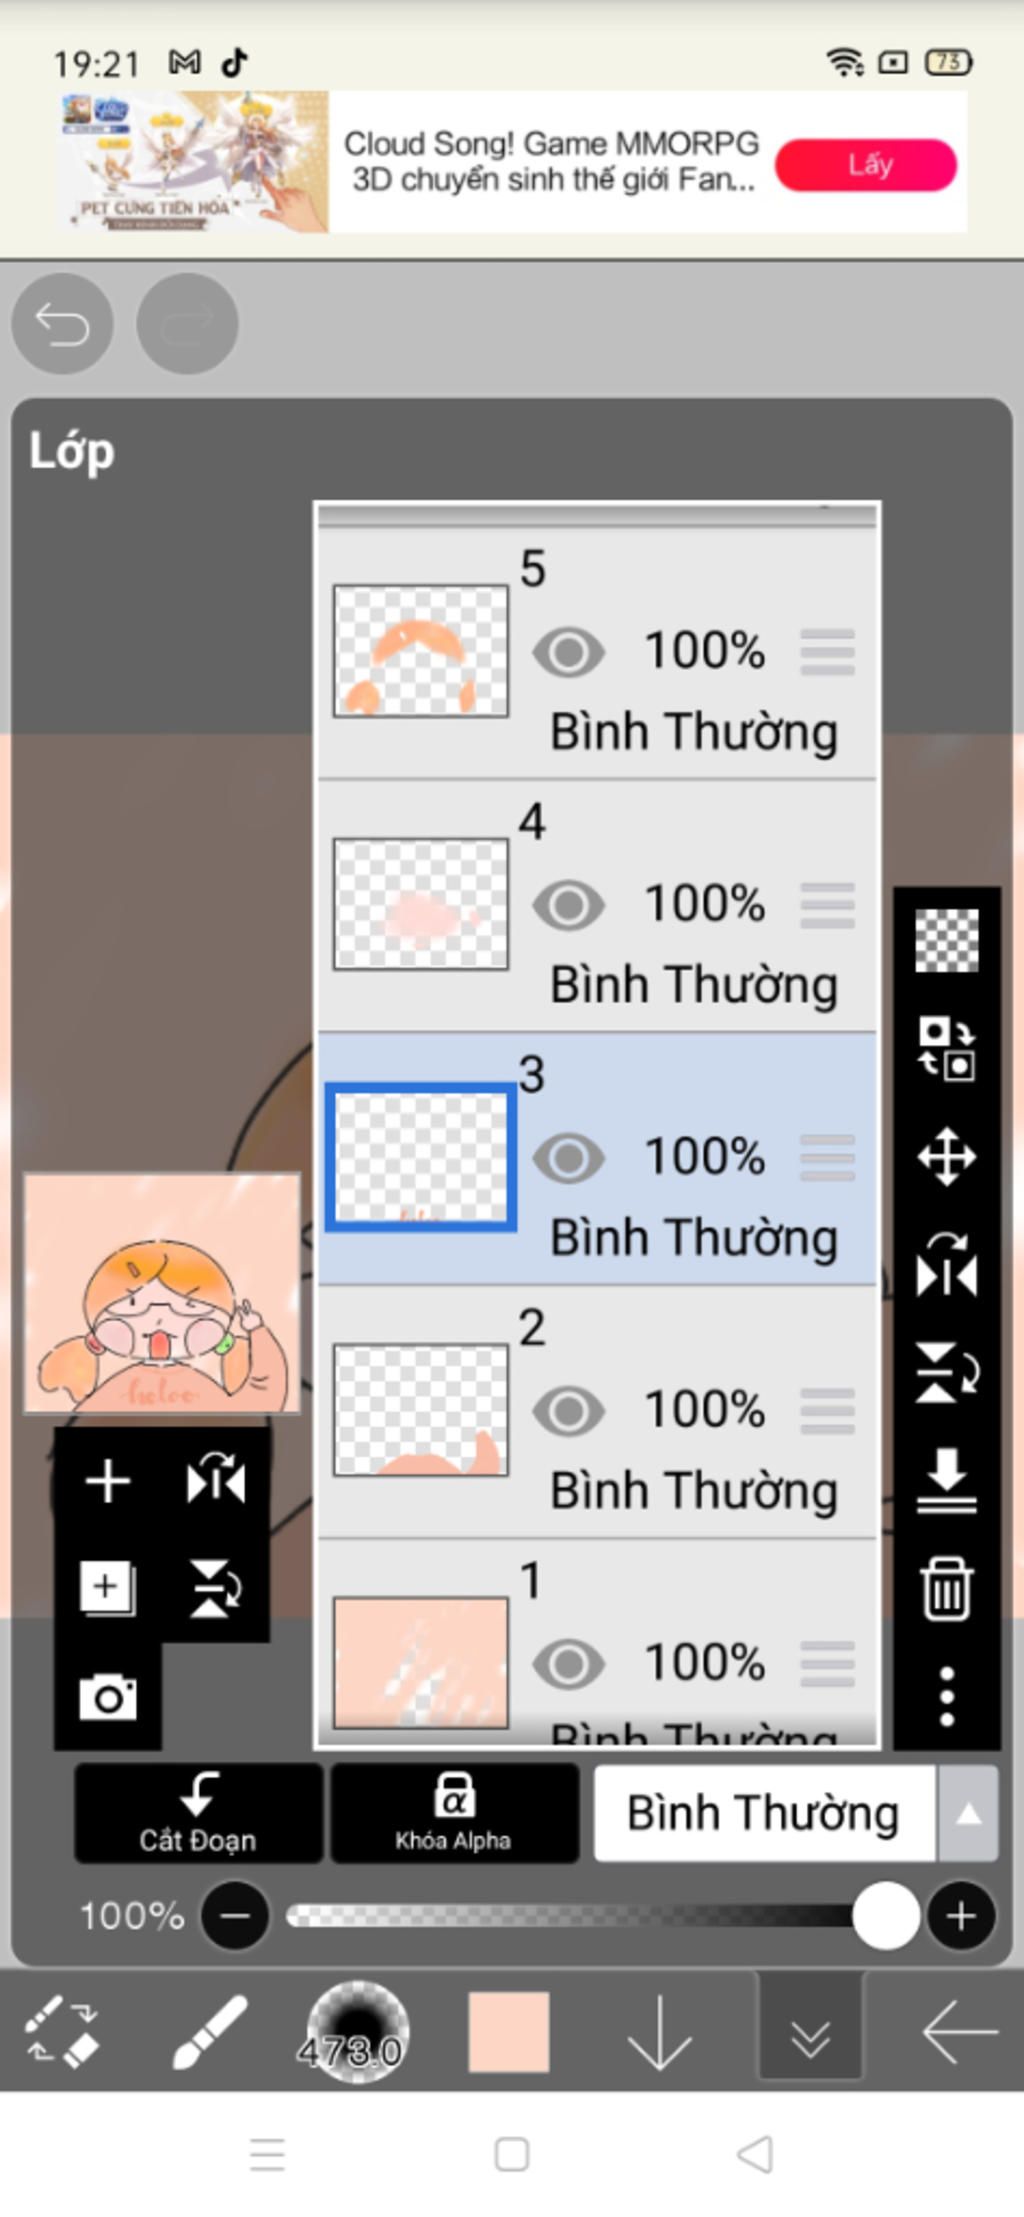Screen dimensions: 1024x2217
Task: Open the three-dot more options menu
Action: 946,1696
